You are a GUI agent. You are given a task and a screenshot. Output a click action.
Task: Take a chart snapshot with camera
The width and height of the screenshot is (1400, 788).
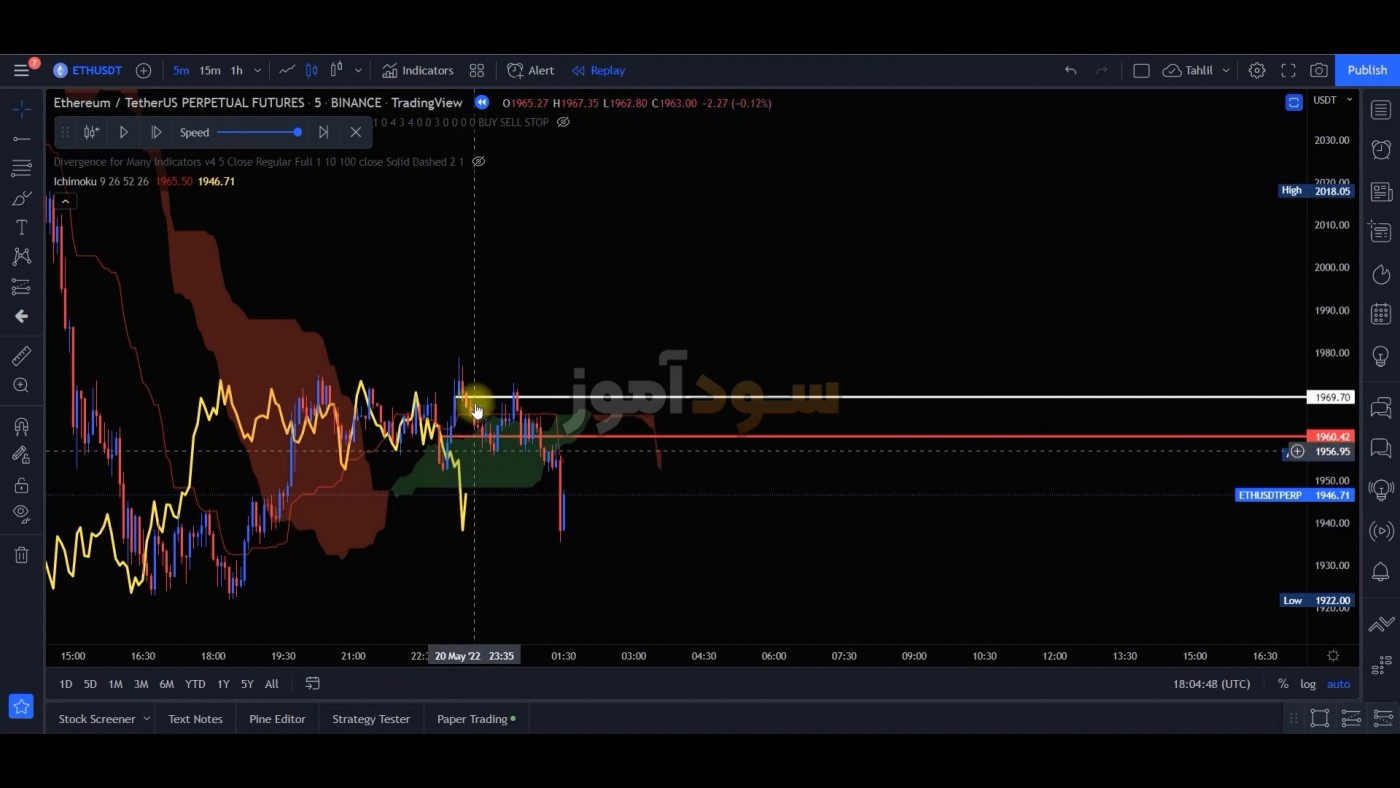1319,70
